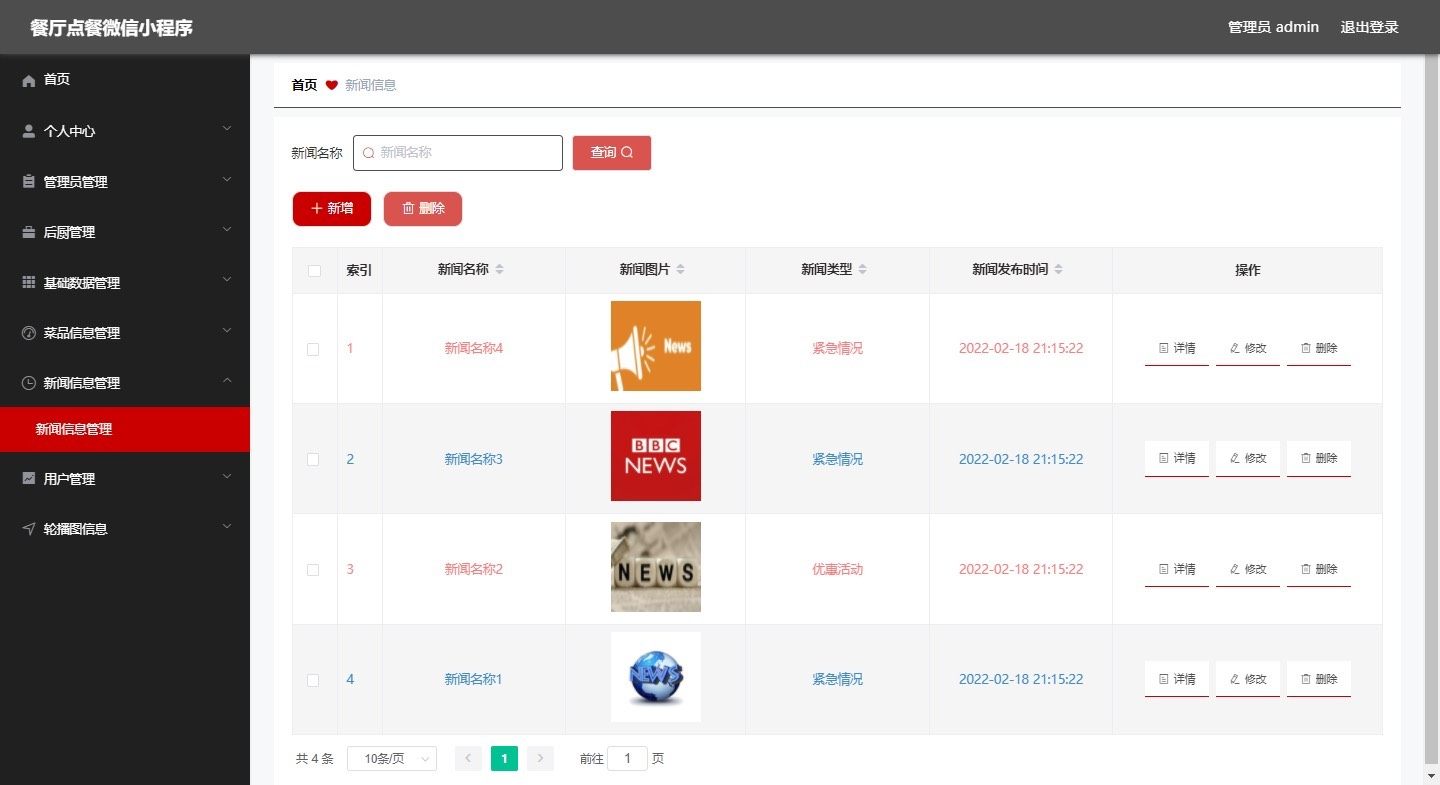1440x785 pixels.
Task: Click 退出登录 in the top bar
Action: [1369, 27]
